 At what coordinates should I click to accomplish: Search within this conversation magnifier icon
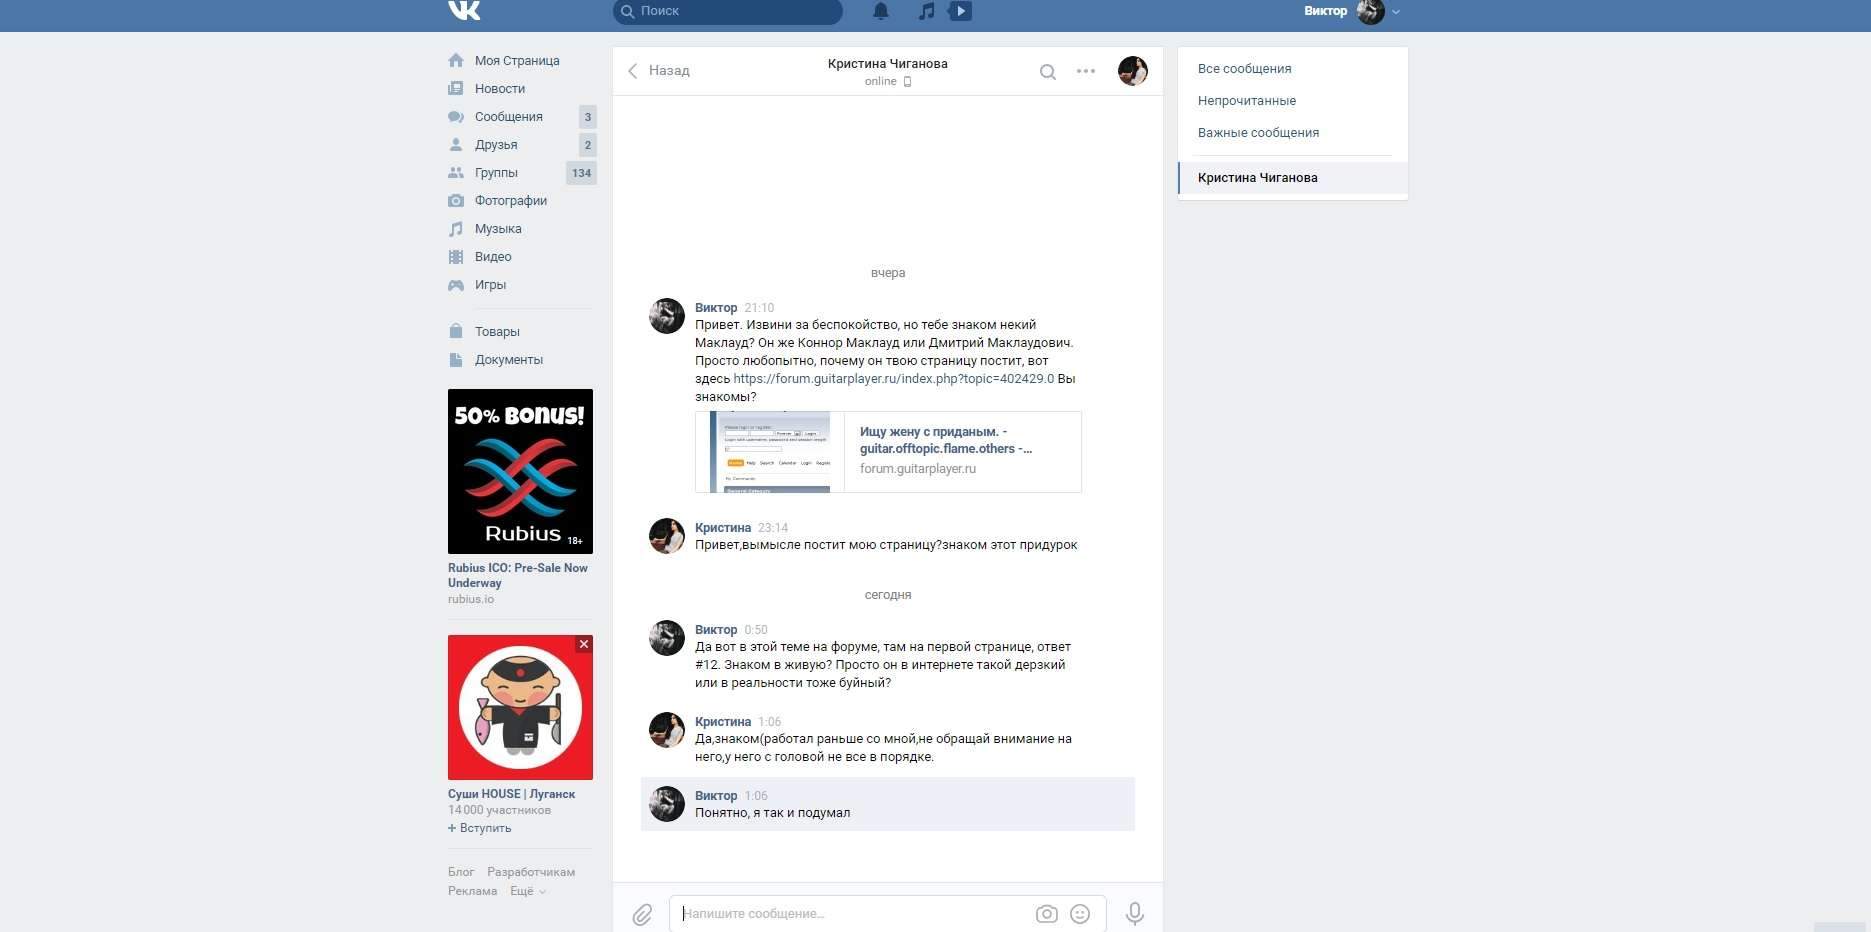pyautogui.click(x=1047, y=72)
